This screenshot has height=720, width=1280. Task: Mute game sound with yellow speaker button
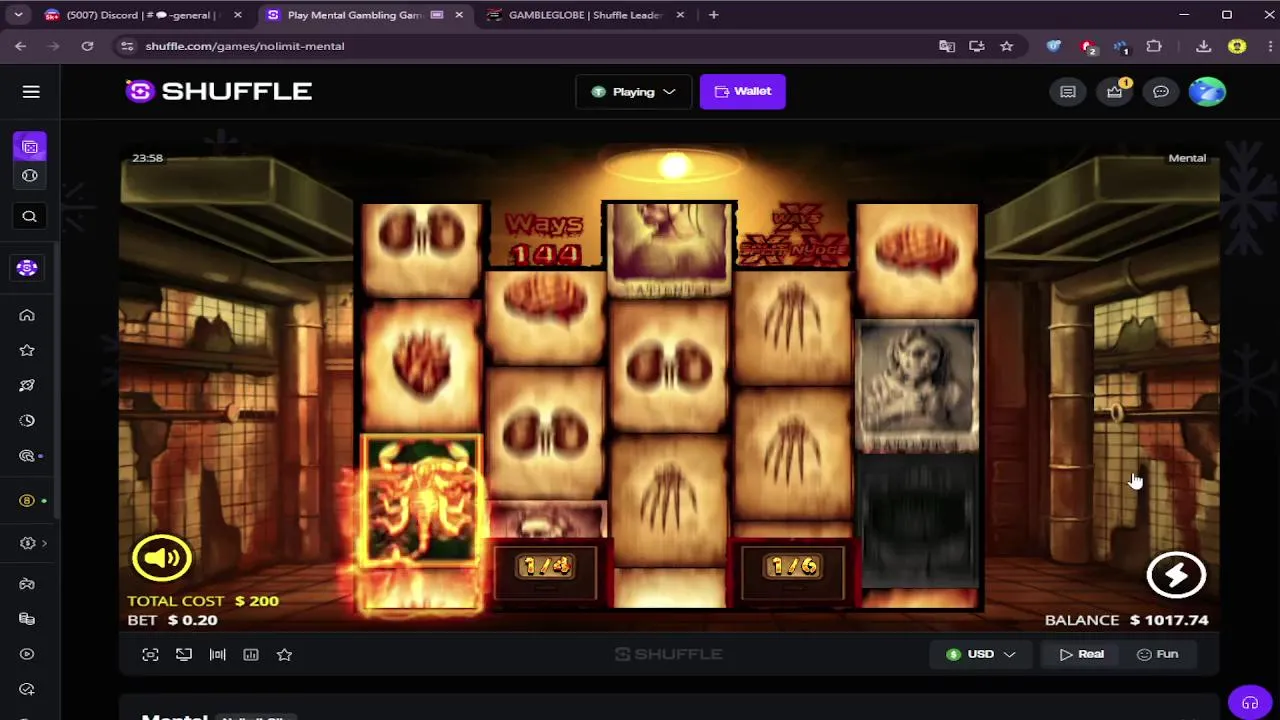[162, 558]
